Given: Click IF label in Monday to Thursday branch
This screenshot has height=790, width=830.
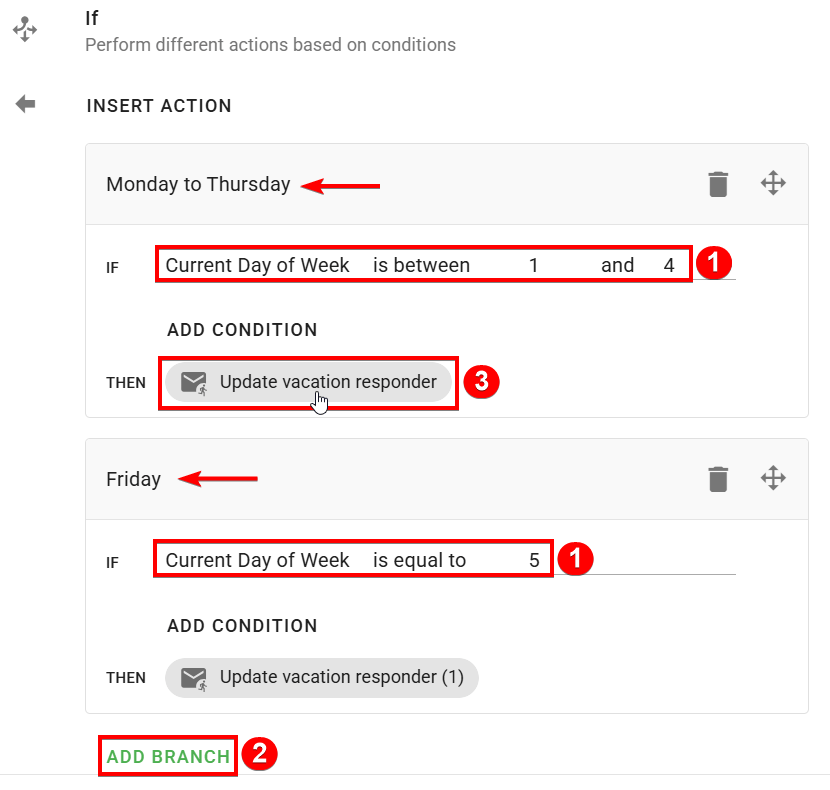Looking at the screenshot, I should point(112,268).
